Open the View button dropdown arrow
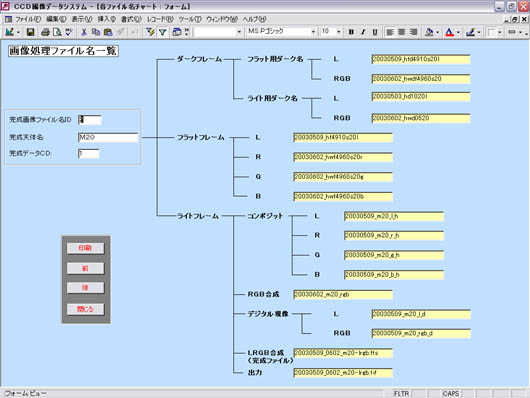 [19, 32]
